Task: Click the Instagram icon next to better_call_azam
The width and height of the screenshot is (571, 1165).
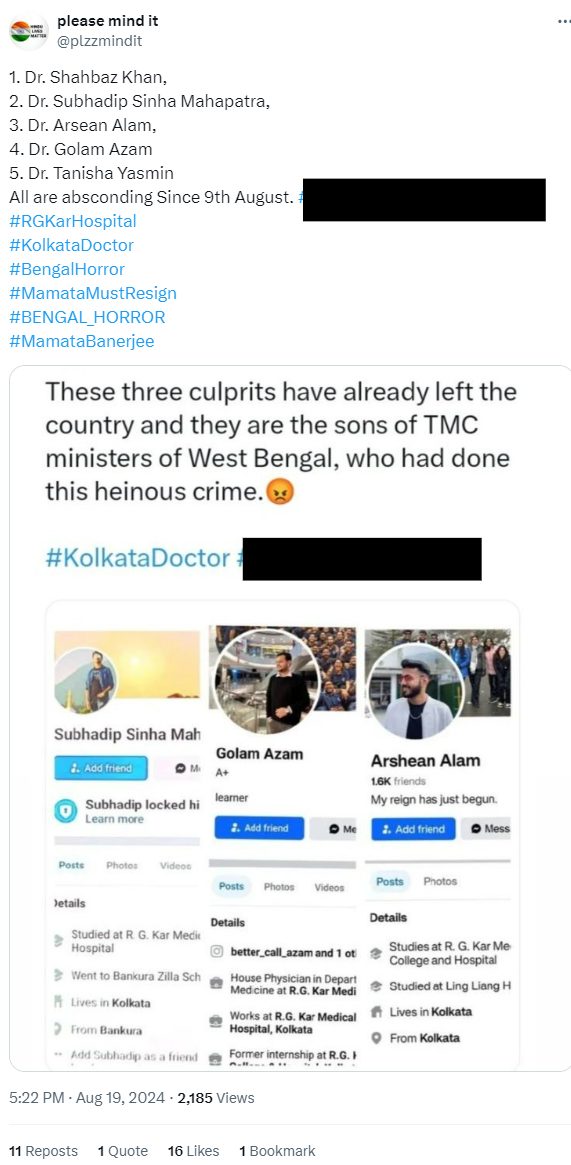Action: (216, 952)
